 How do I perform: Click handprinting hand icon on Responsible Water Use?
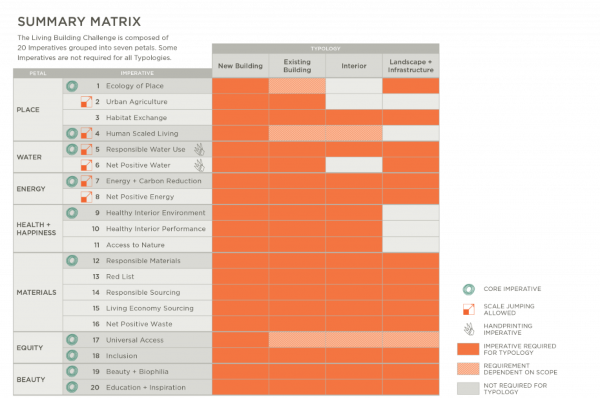(199, 149)
